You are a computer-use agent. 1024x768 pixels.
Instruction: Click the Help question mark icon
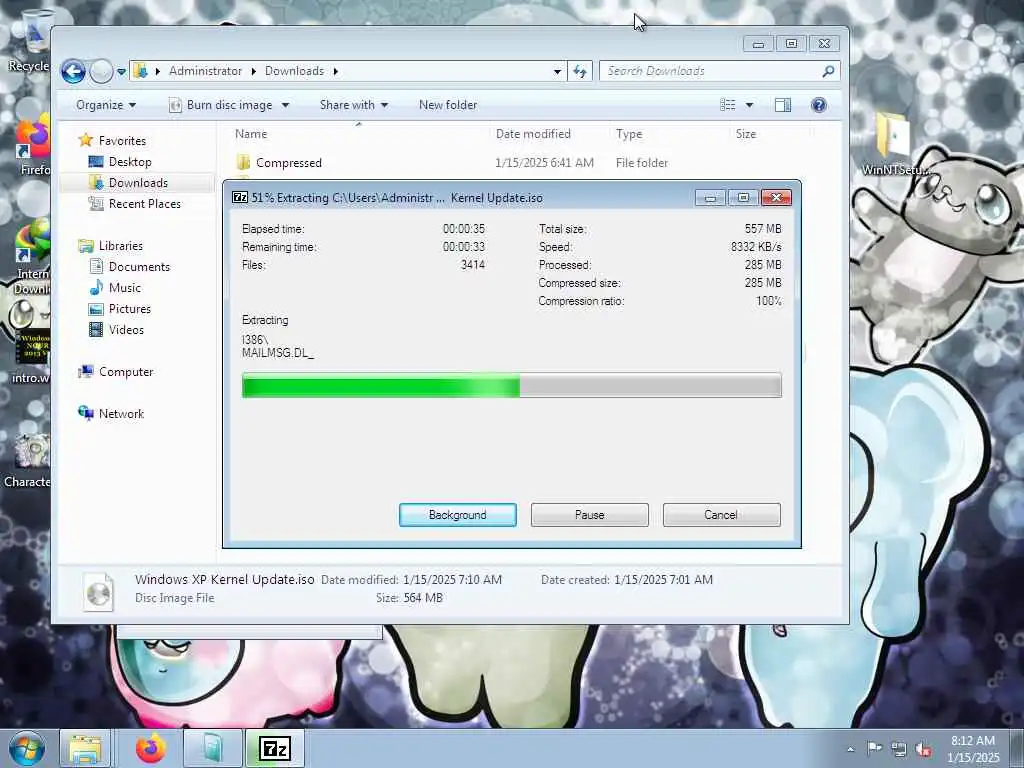pos(818,105)
